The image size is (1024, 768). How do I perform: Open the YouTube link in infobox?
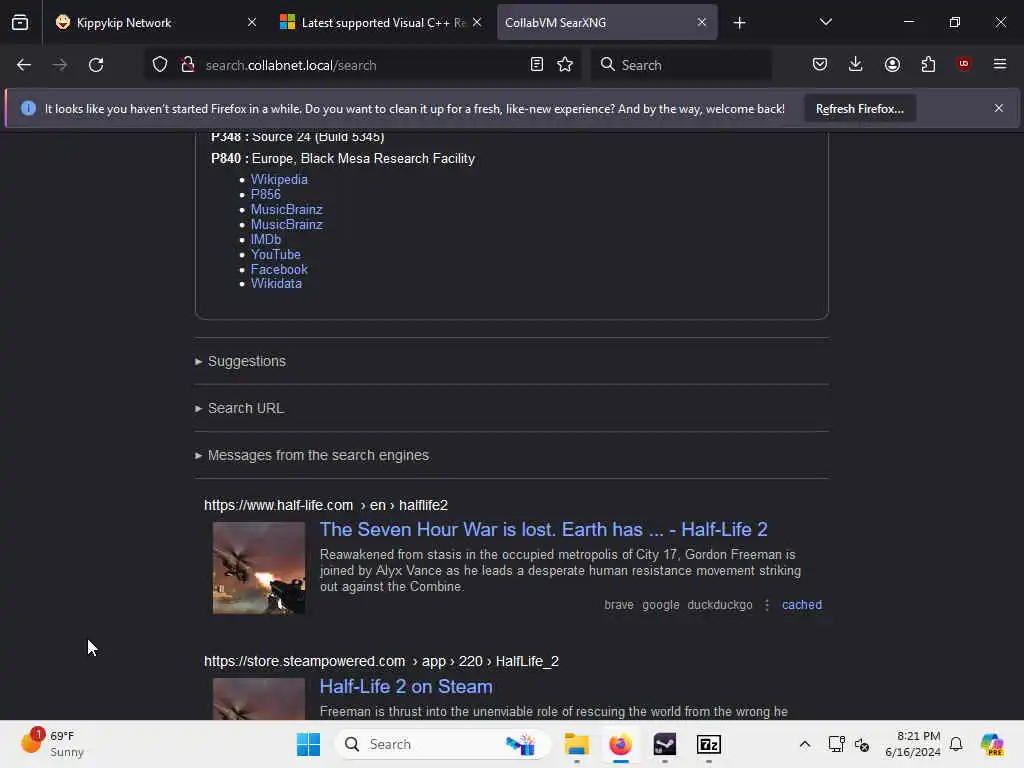click(x=276, y=255)
